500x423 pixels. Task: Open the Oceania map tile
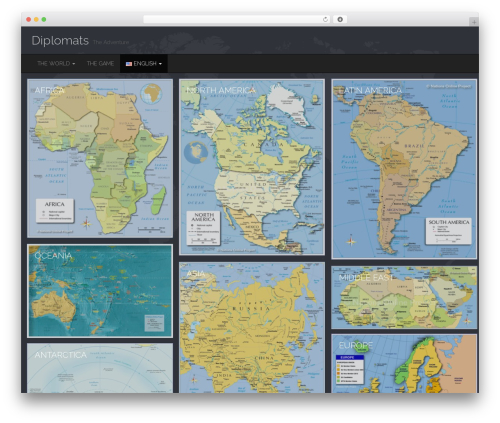[100, 291]
